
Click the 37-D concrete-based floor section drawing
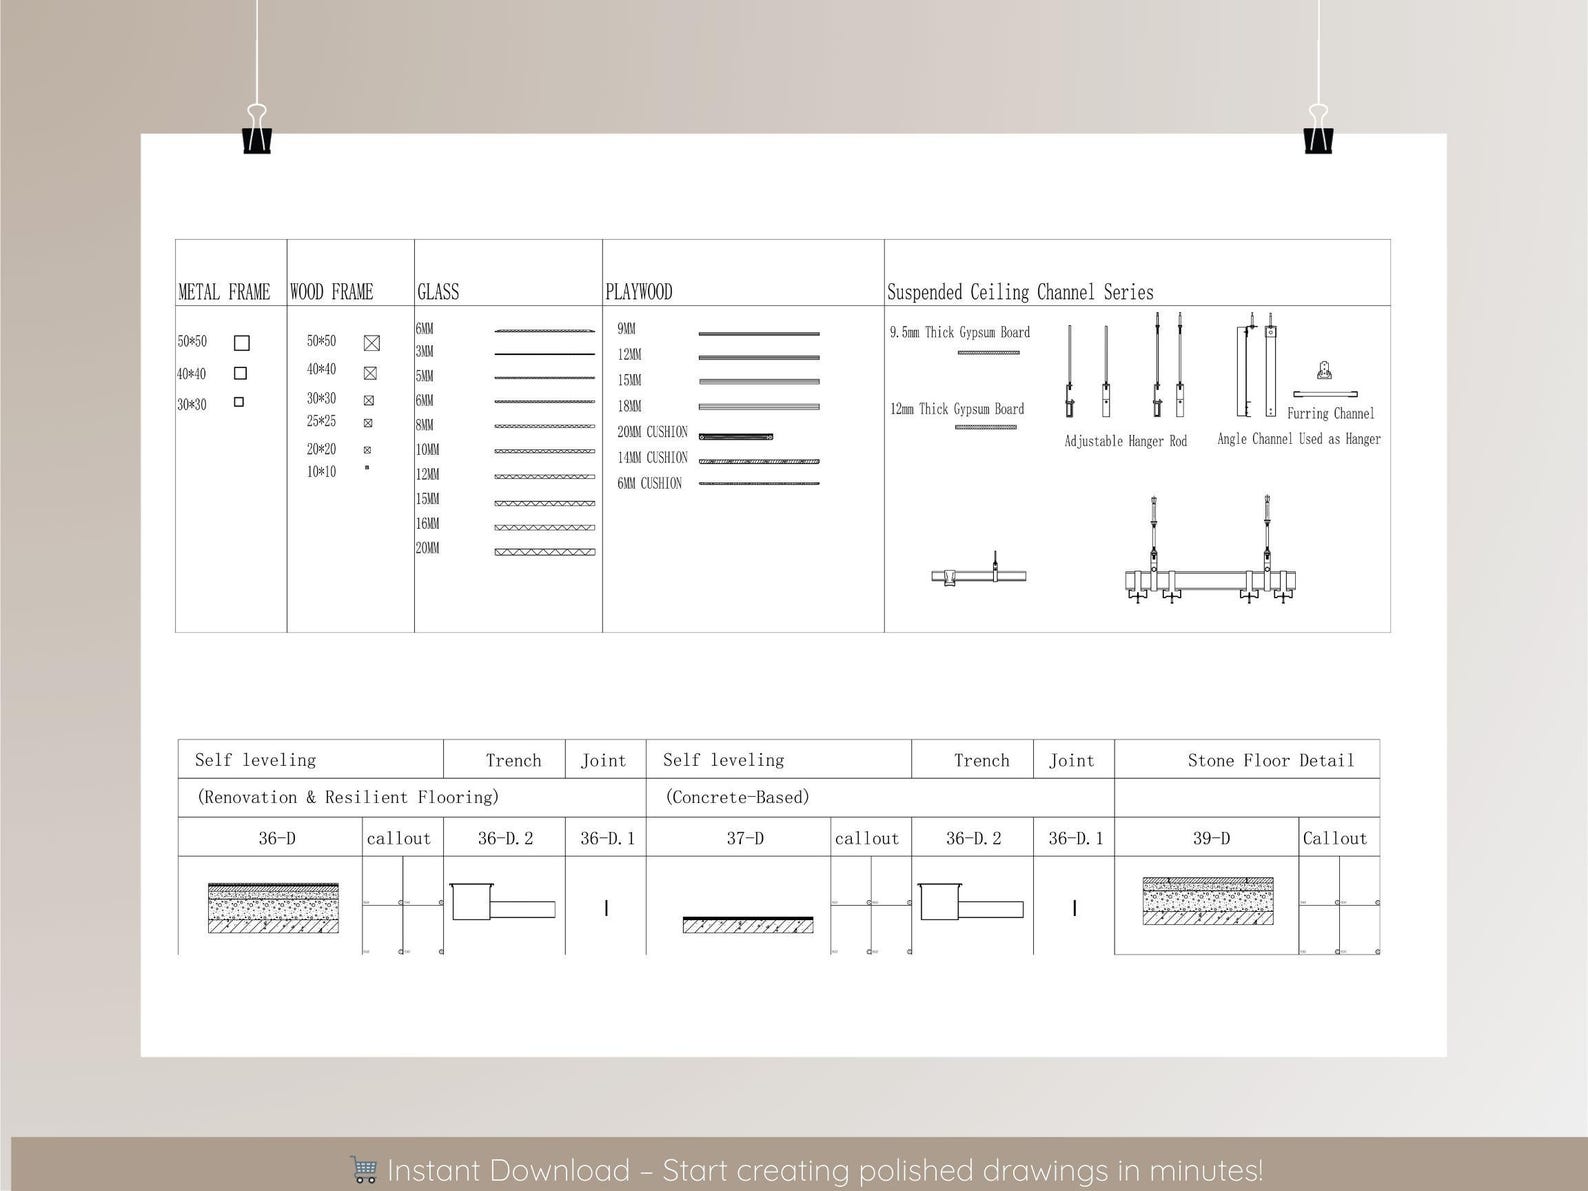[x=748, y=924]
